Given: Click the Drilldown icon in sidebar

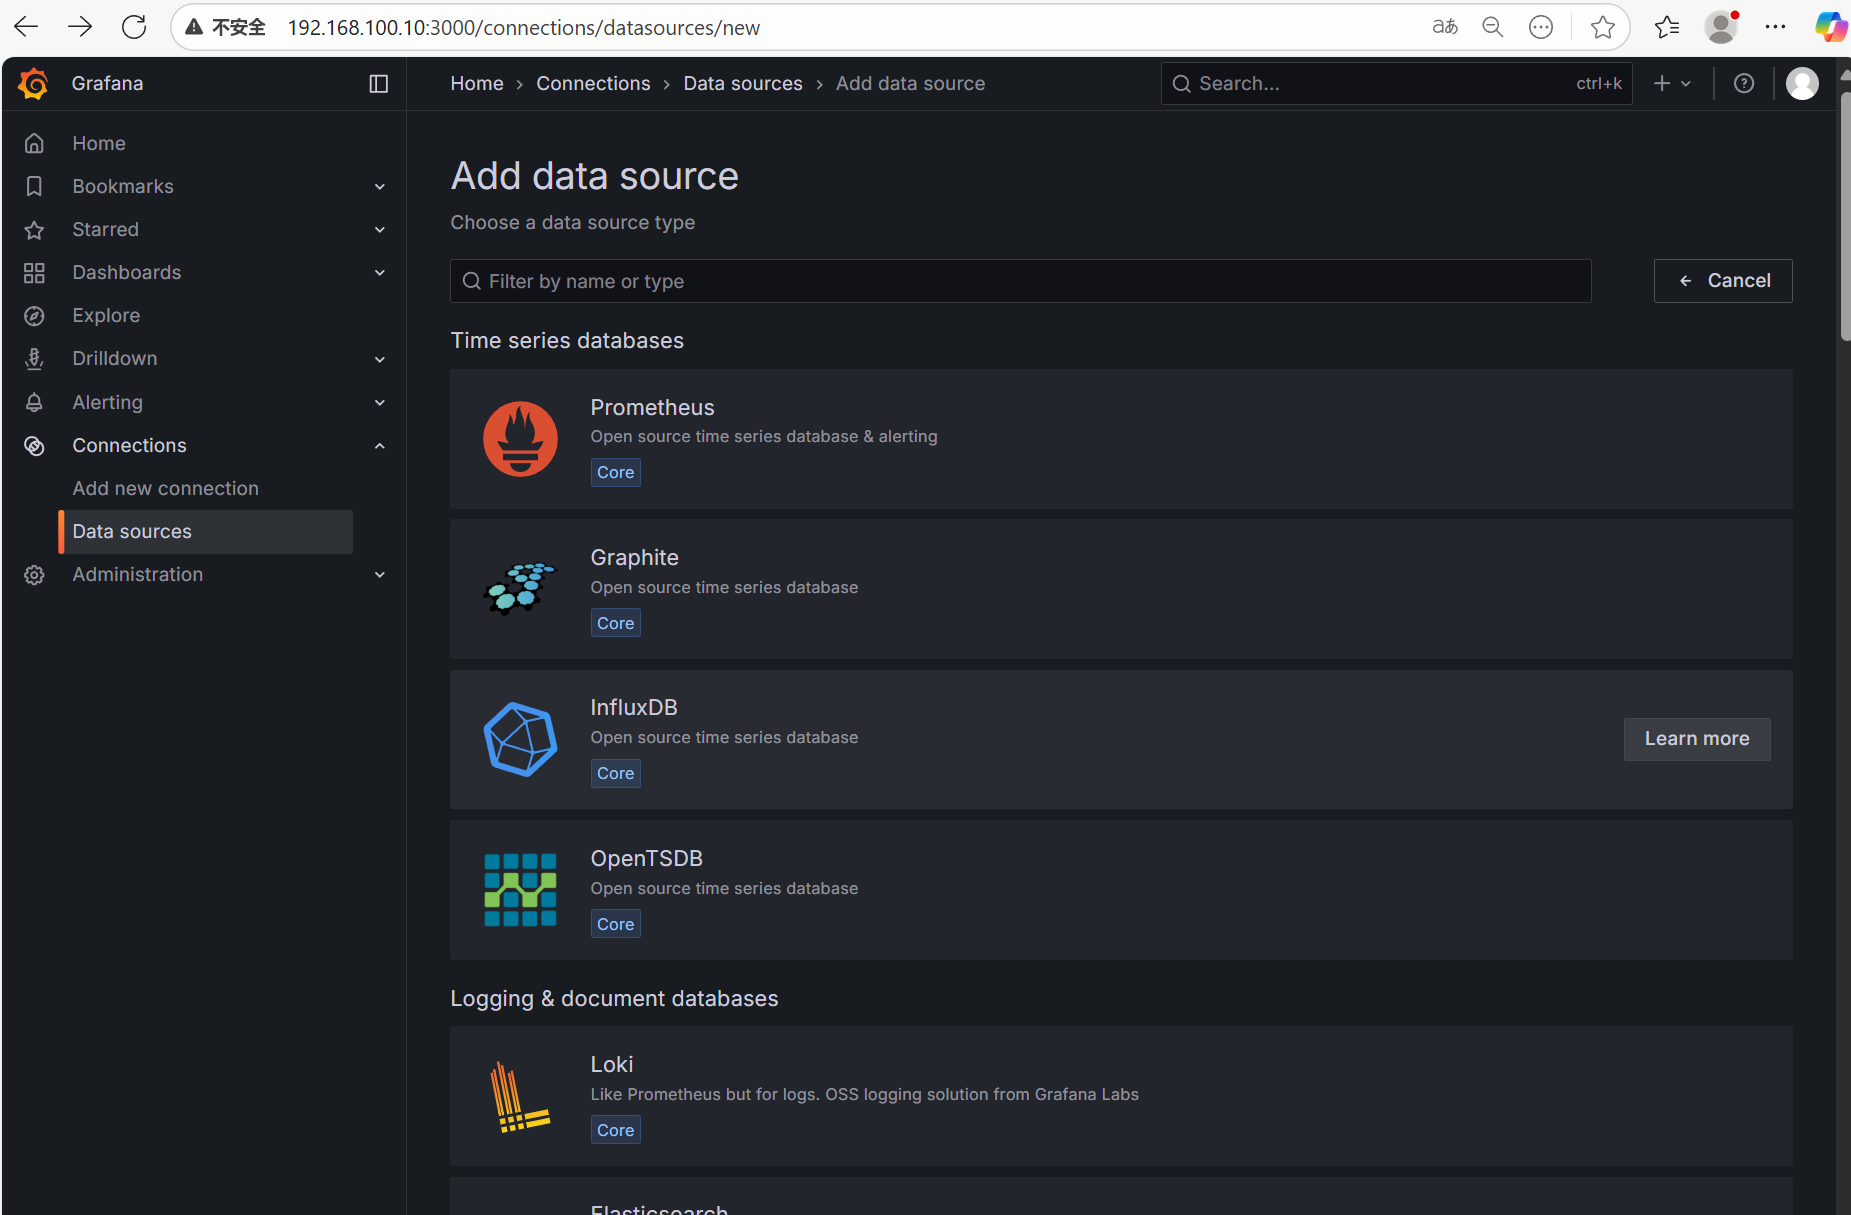Looking at the screenshot, I should (34, 359).
